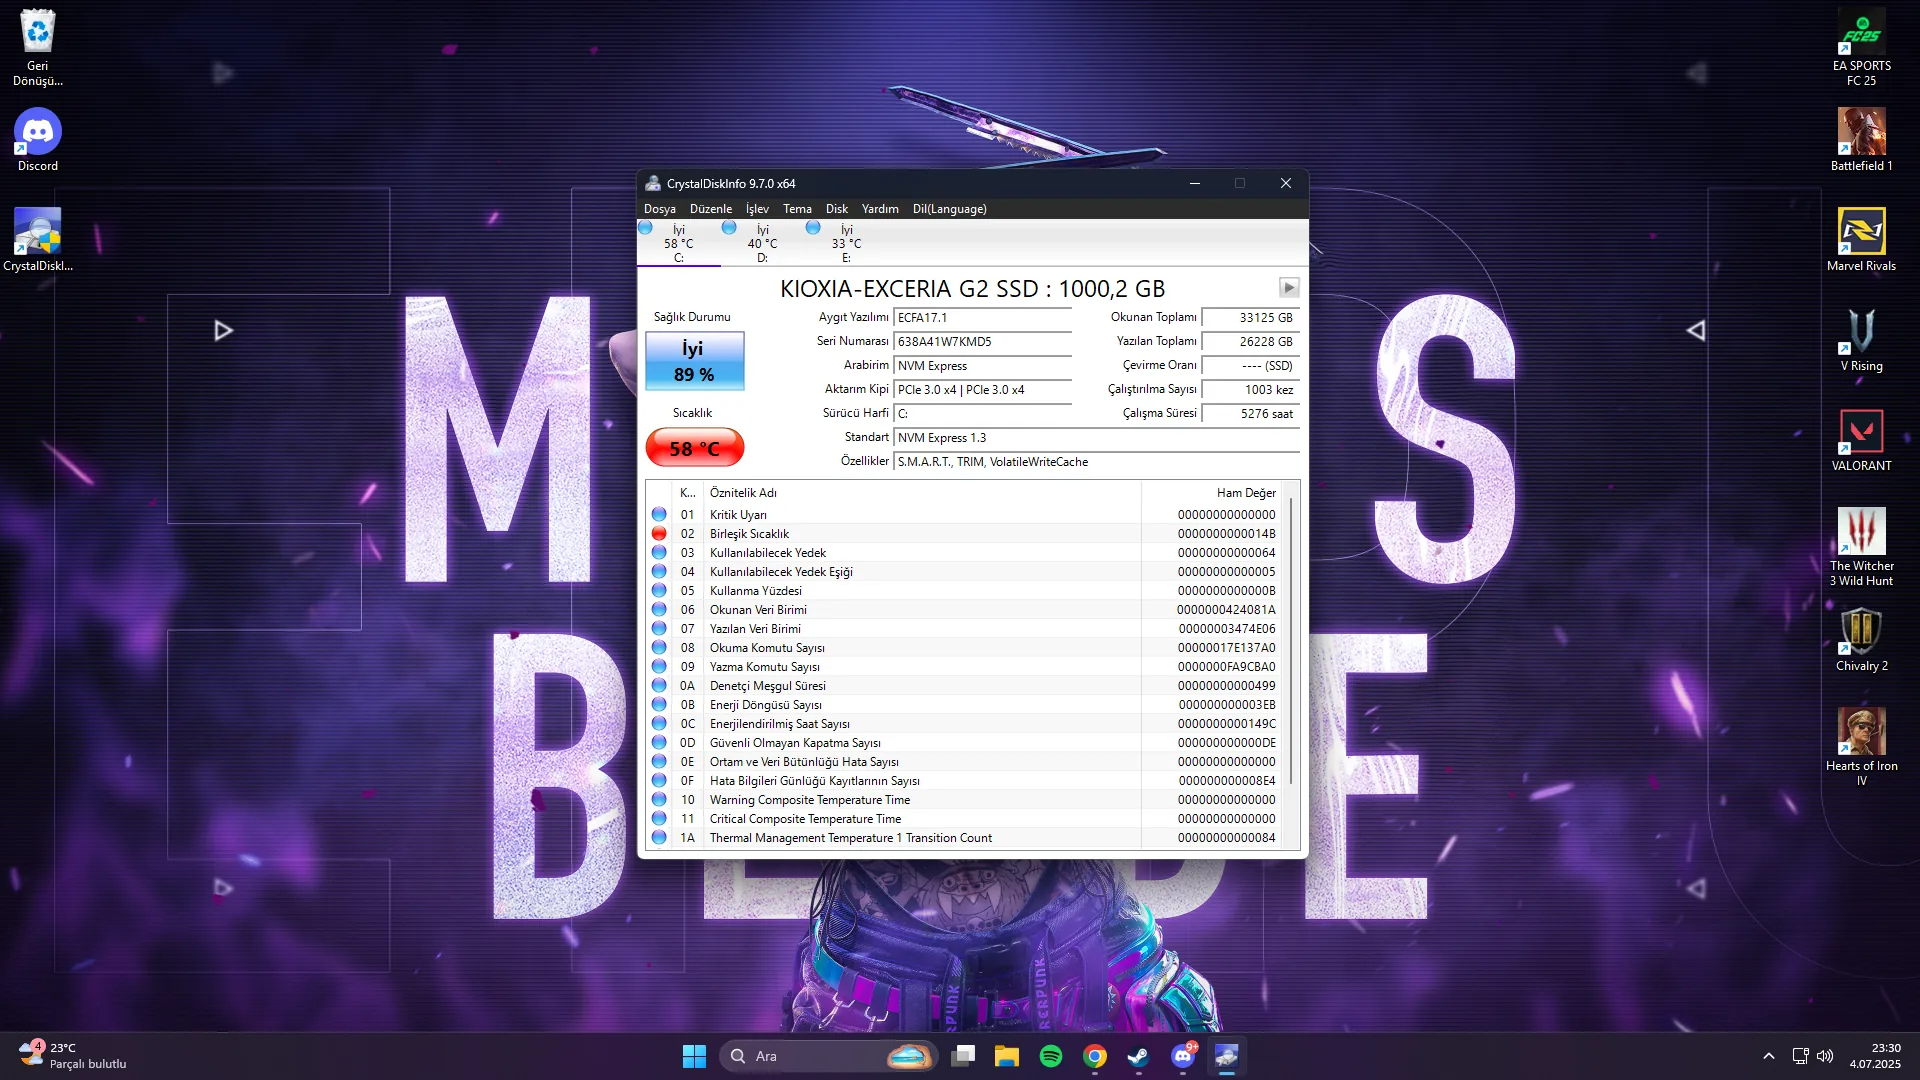This screenshot has width=1920, height=1080.
Task: Open Hearts of Iron IV shortcut
Action: (1861, 747)
